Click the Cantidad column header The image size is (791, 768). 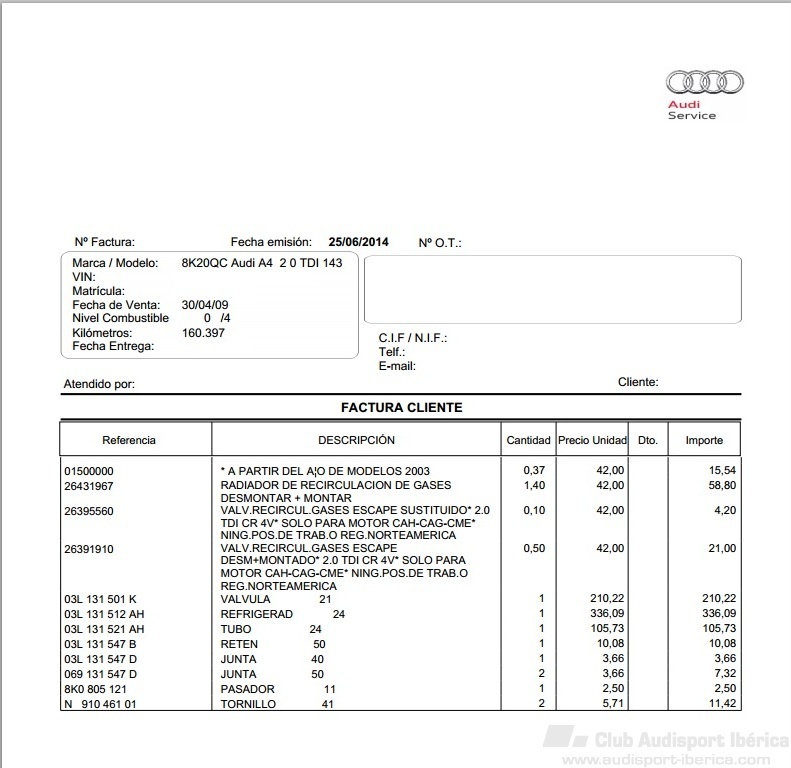tap(528, 440)
